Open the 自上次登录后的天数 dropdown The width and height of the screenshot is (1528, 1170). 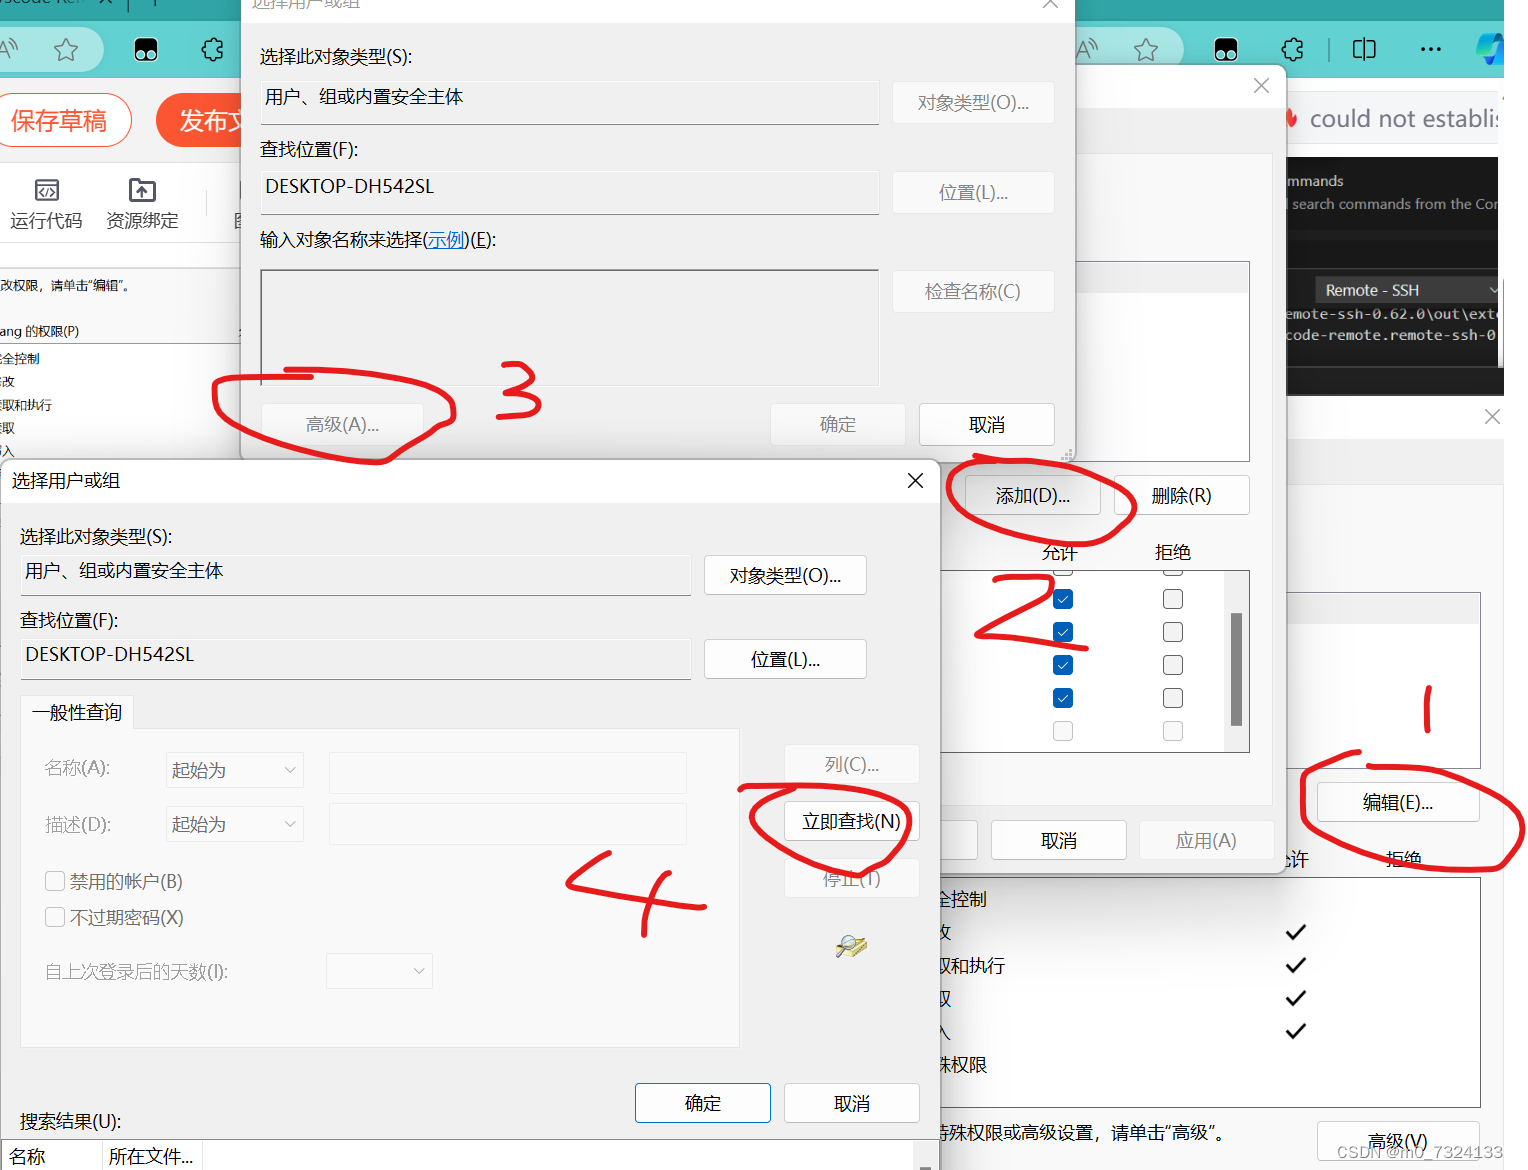[379, 971]
